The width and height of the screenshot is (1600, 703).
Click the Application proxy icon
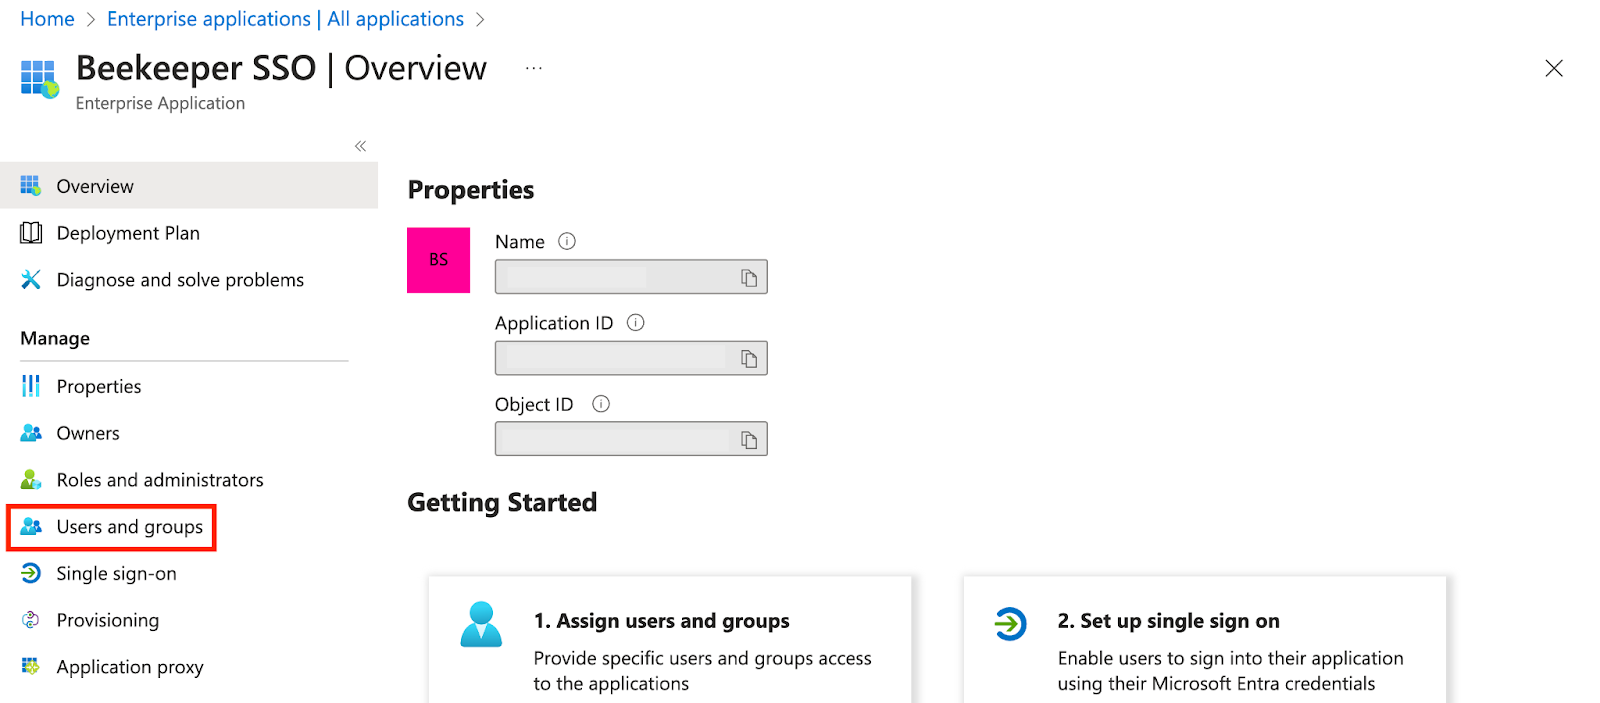[x=31, y=667]
